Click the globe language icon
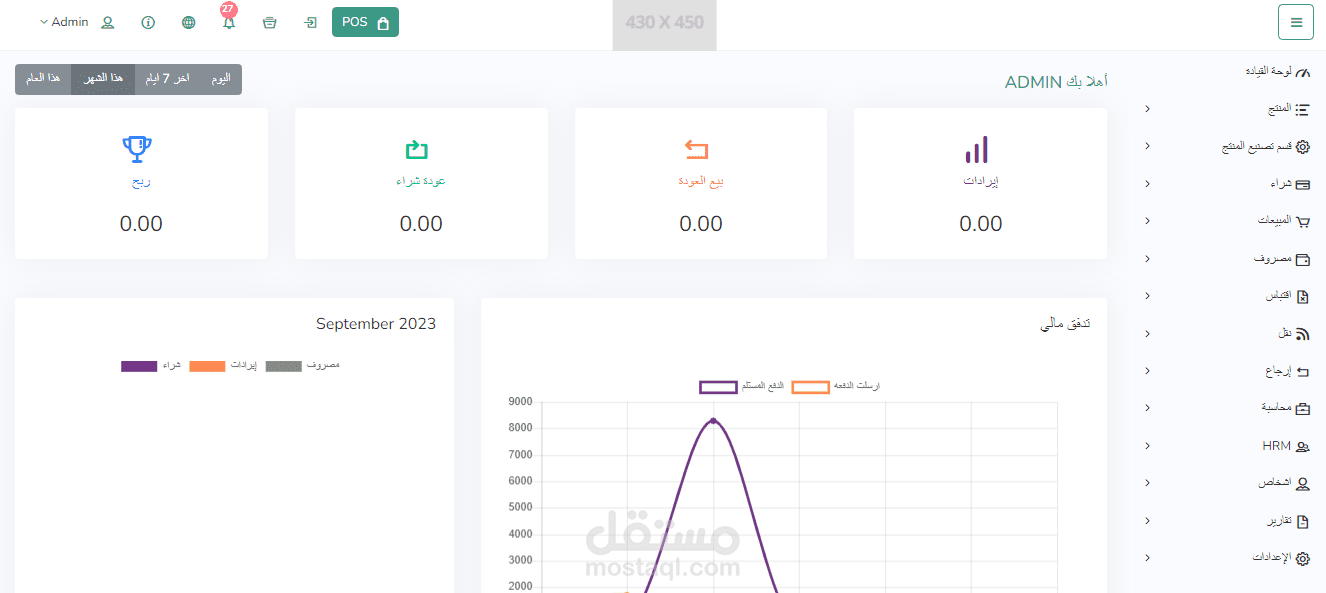The width and height of the screenshot is (1326, 593). click(x=189, y=22)
